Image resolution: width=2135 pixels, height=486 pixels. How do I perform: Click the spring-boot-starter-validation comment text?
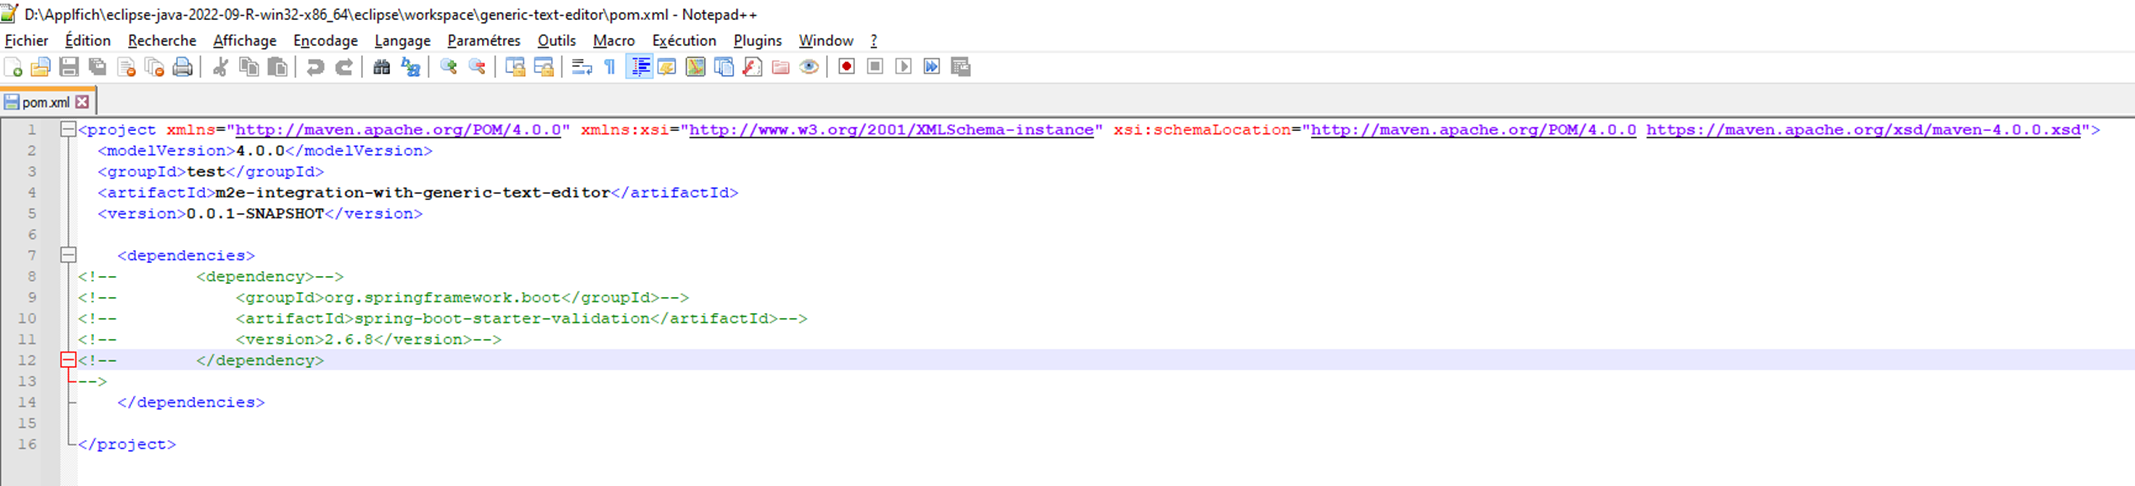(x=502, y=319)
